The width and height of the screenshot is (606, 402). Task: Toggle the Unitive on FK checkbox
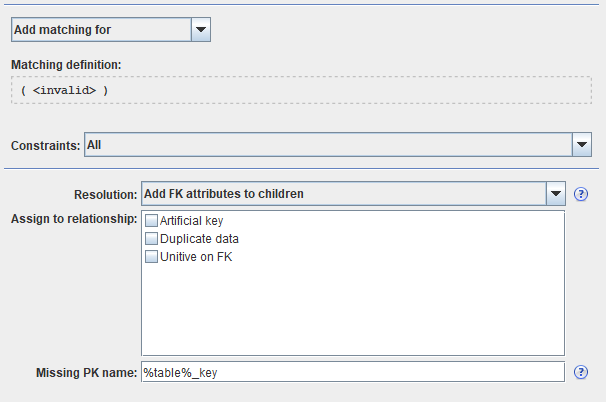tap(151, 257)
